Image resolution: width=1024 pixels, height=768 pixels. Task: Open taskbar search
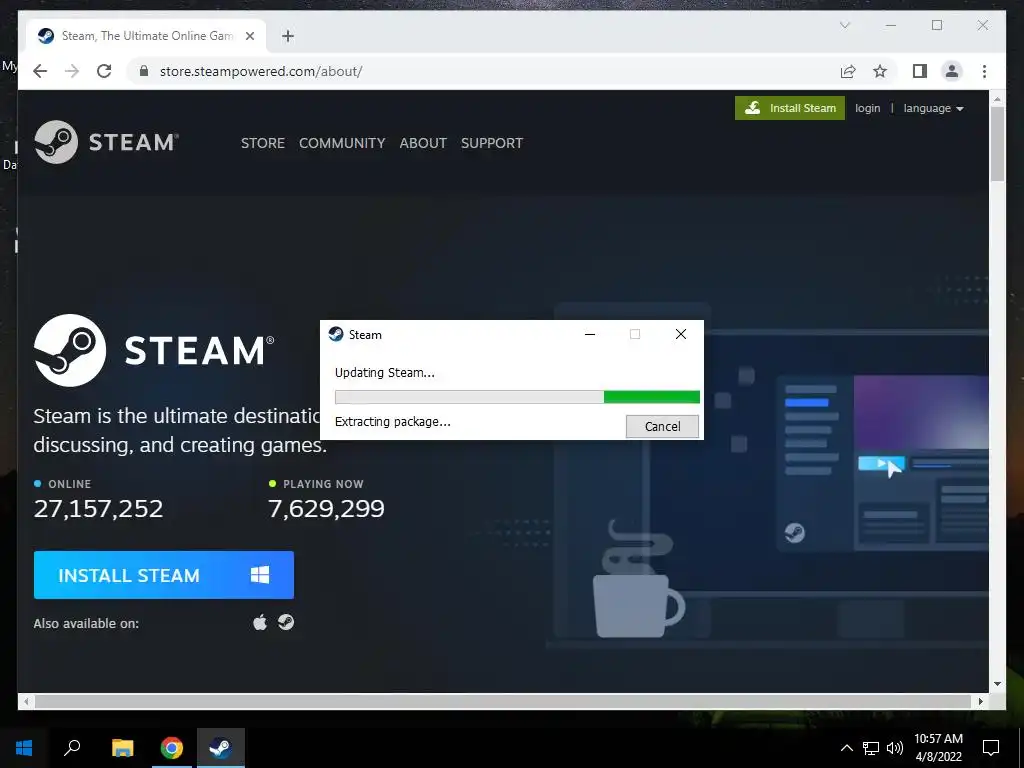(x=72, y=748)
